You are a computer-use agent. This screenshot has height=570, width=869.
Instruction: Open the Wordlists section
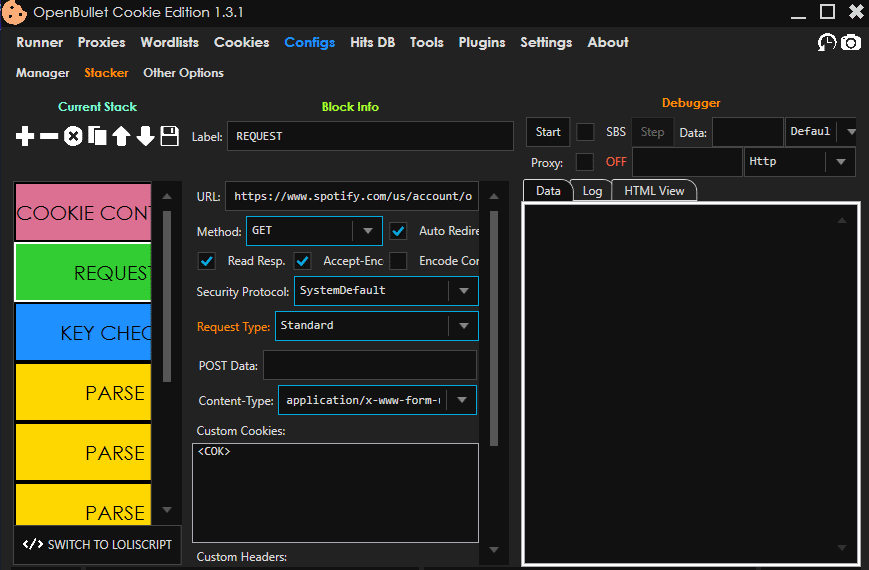(x=170, y=42)
